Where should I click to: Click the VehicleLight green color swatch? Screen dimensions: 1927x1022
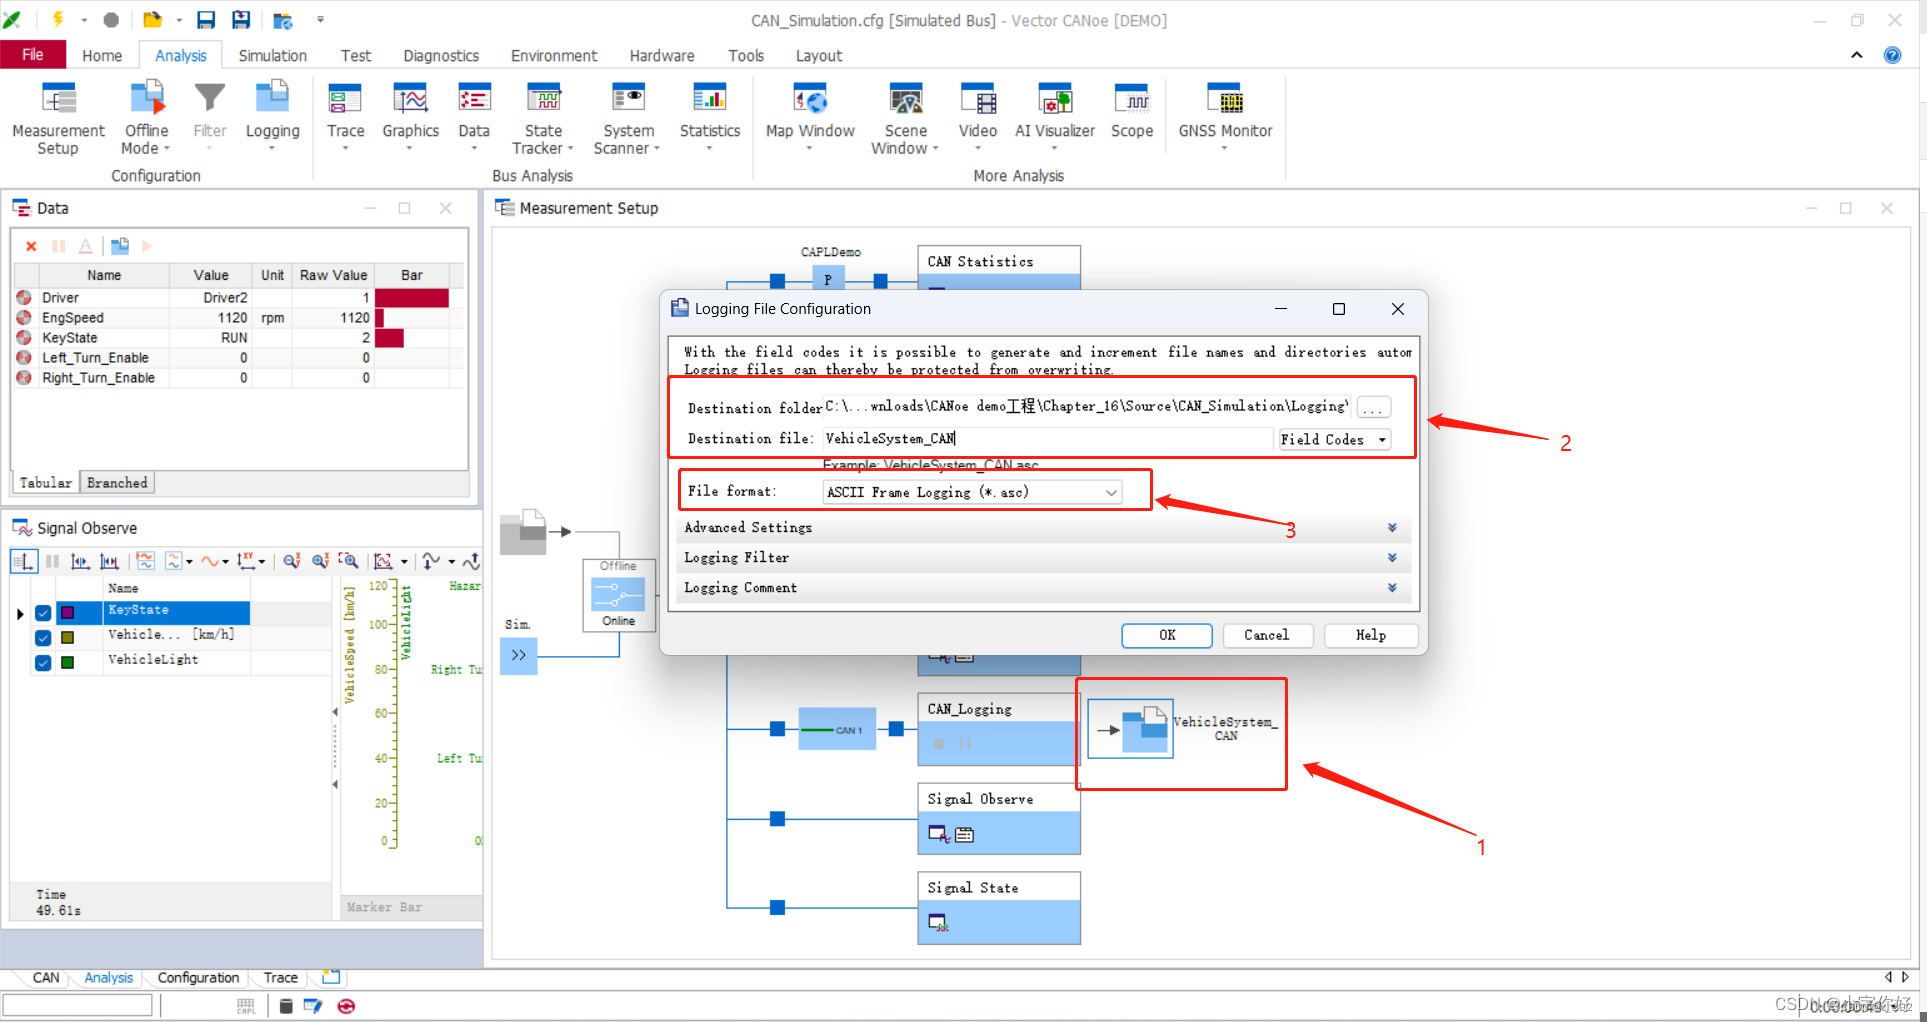67,662
